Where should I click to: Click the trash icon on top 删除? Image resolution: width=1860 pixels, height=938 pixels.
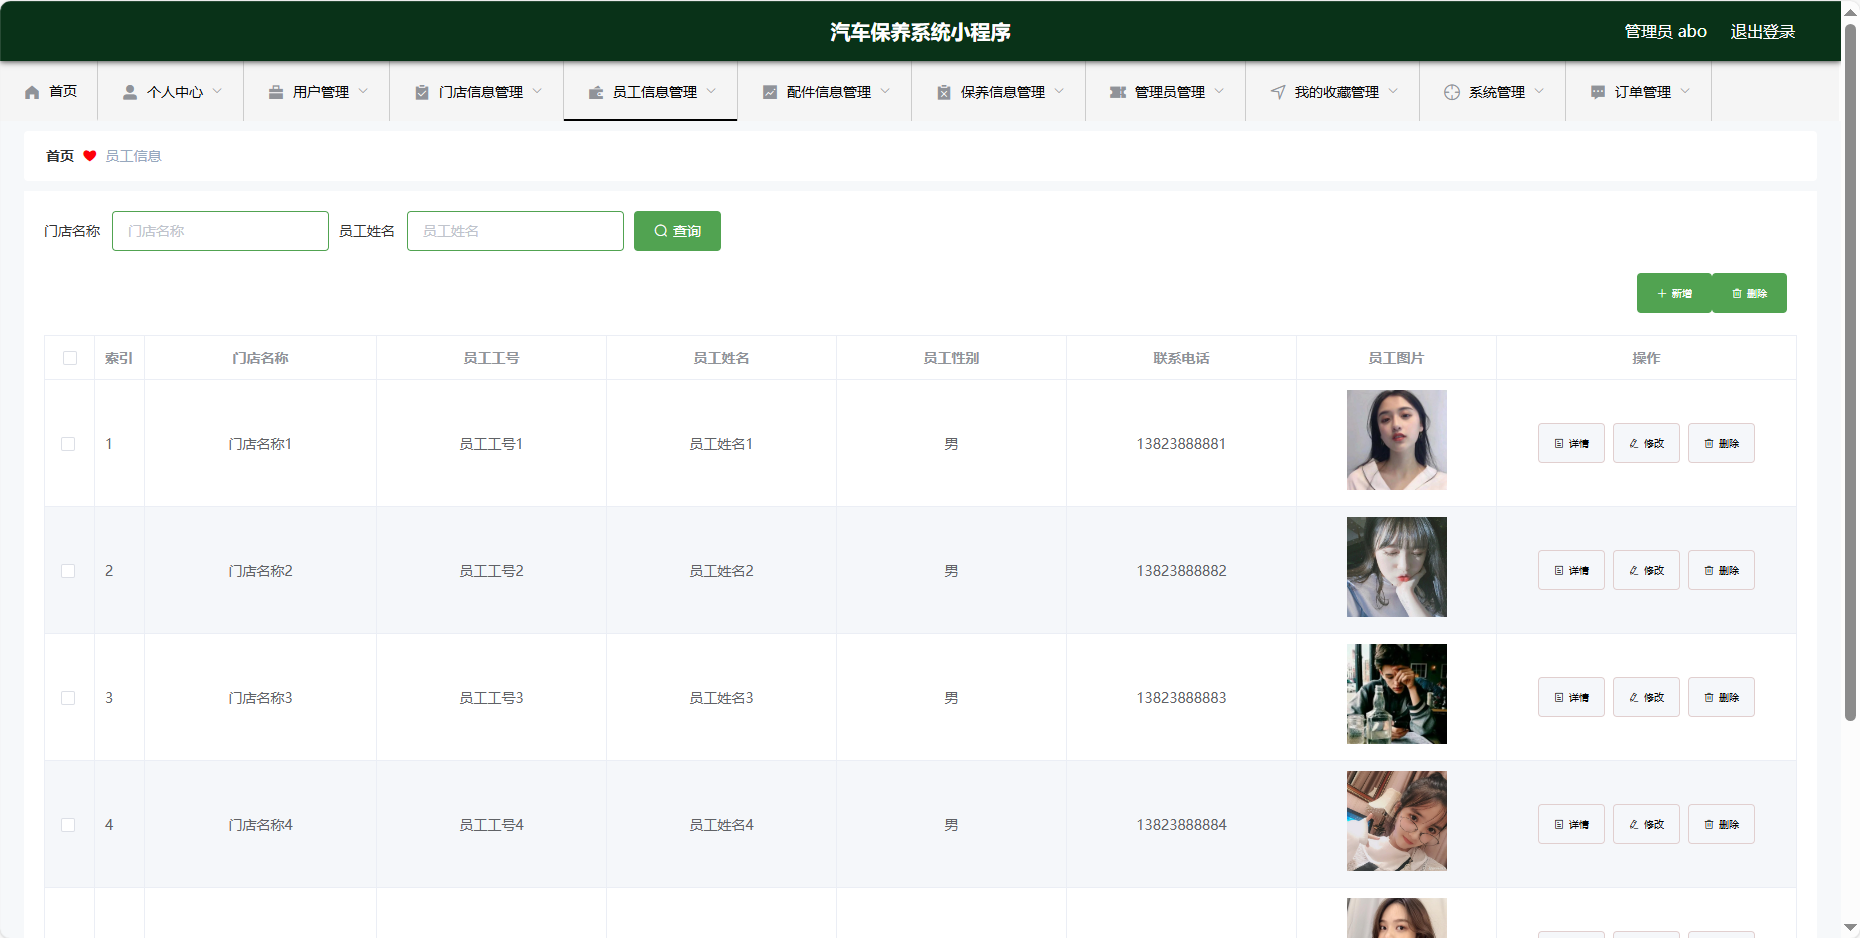click(1737, 294)
